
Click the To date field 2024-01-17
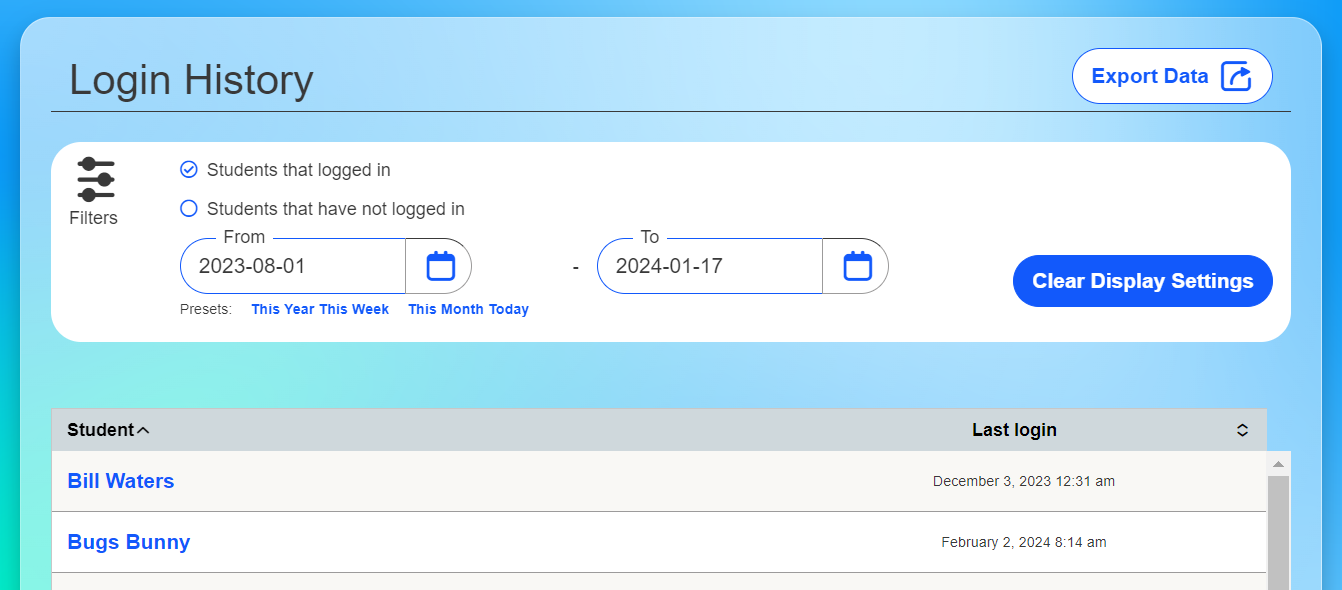coord(710,266)
